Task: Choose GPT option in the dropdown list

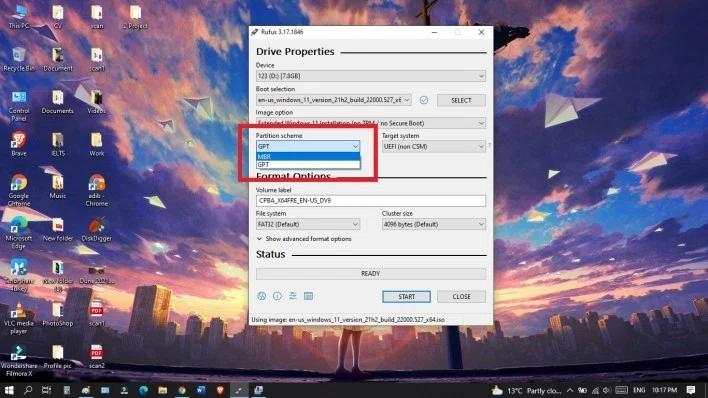Action: 308,164
